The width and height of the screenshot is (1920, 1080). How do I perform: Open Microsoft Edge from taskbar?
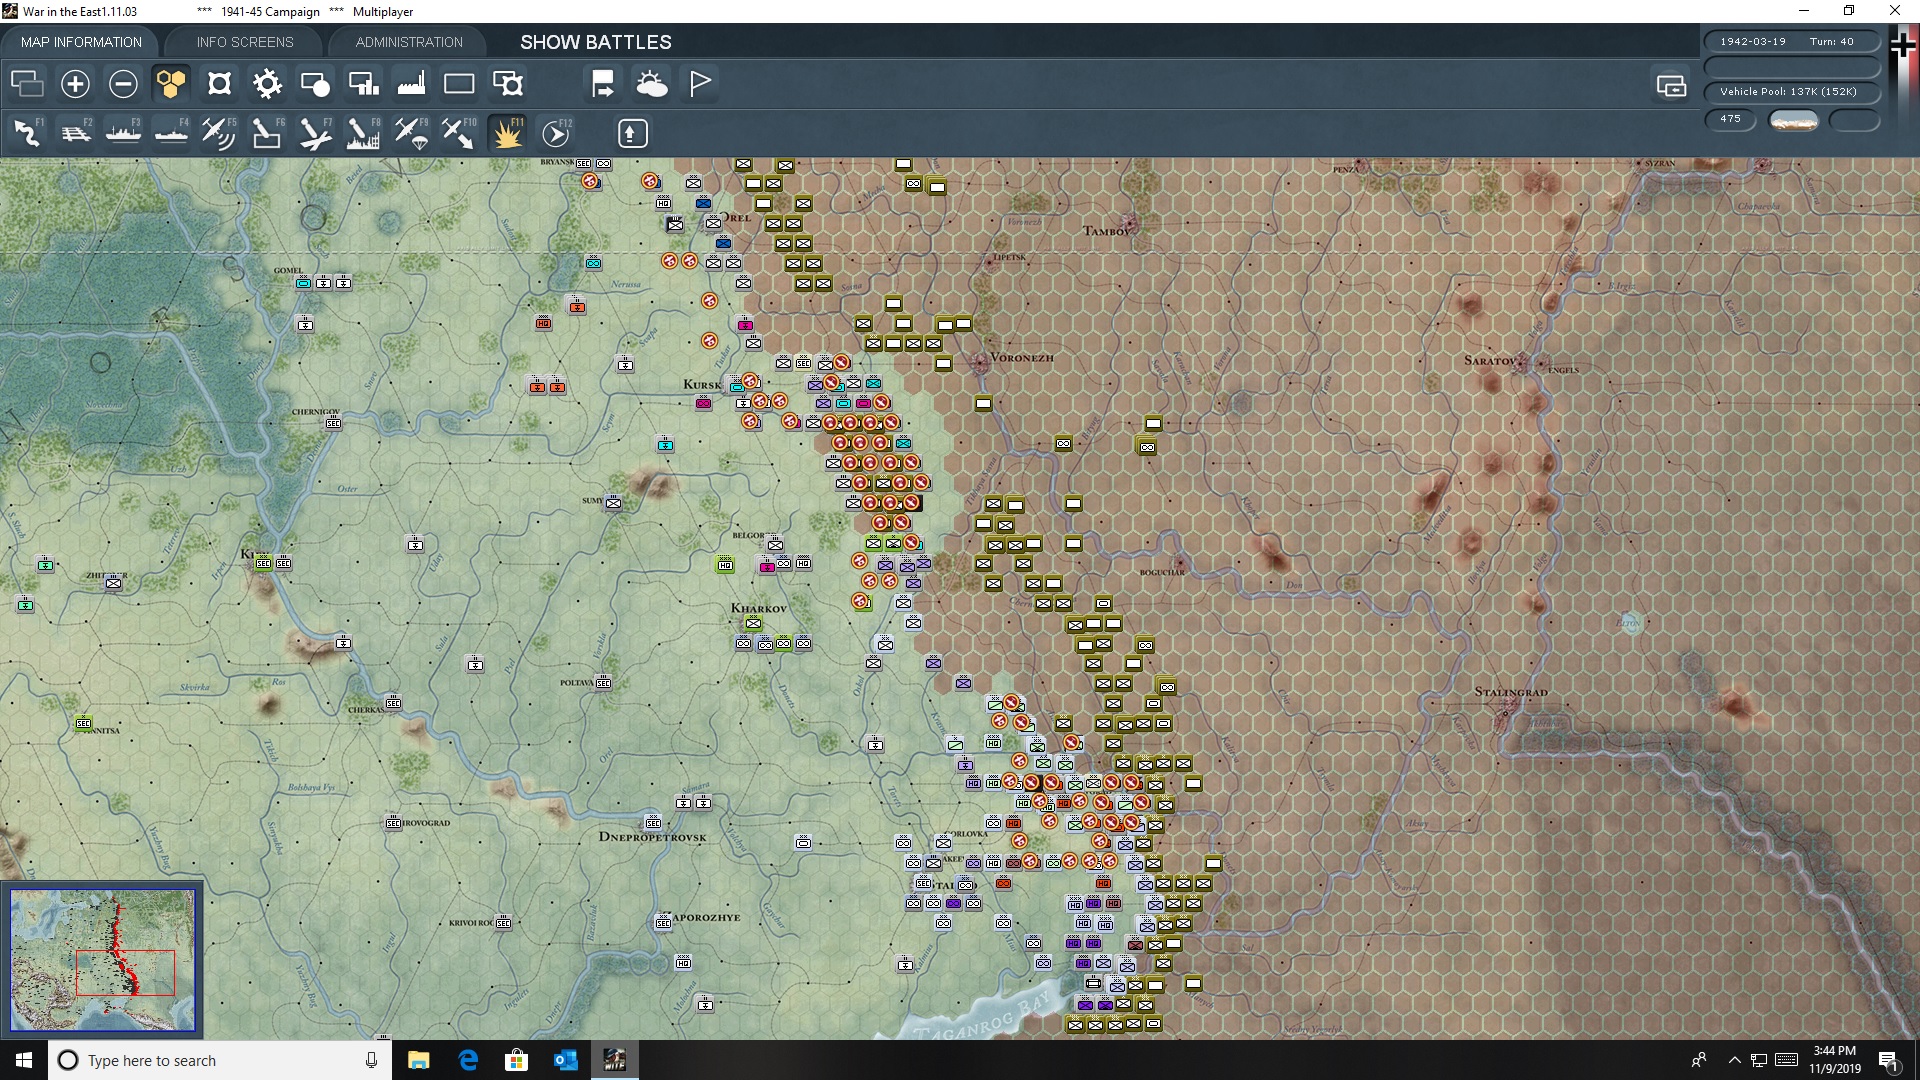pos(467,1060)
